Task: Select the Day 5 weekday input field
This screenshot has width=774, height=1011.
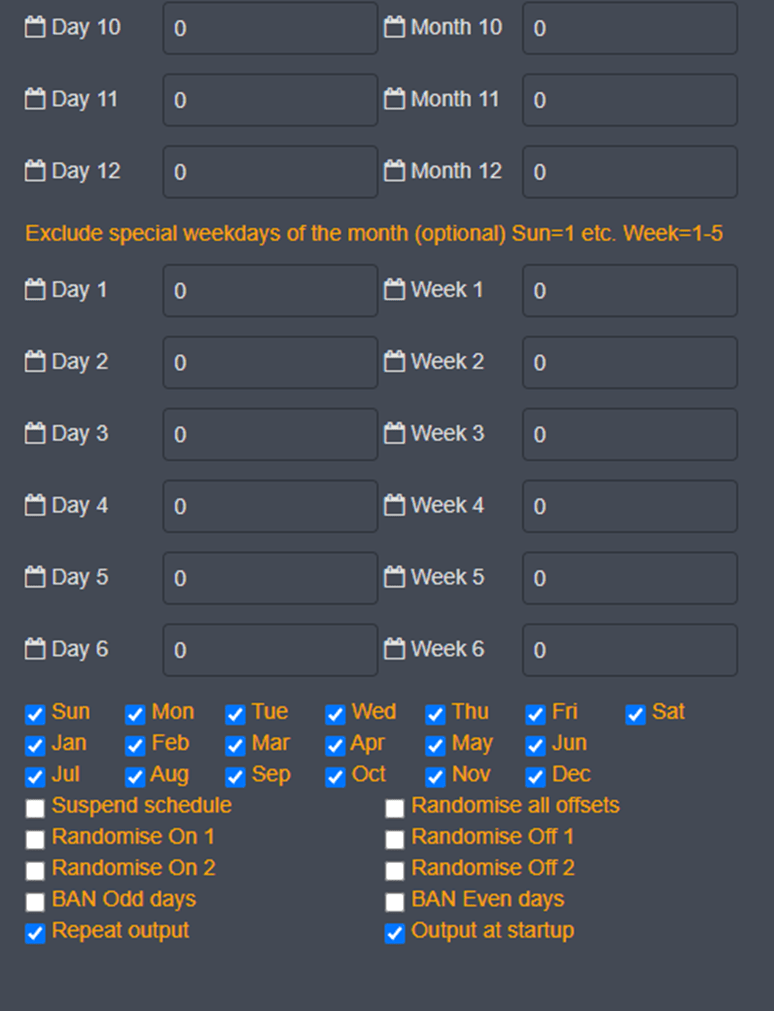Action: point(270,578)
